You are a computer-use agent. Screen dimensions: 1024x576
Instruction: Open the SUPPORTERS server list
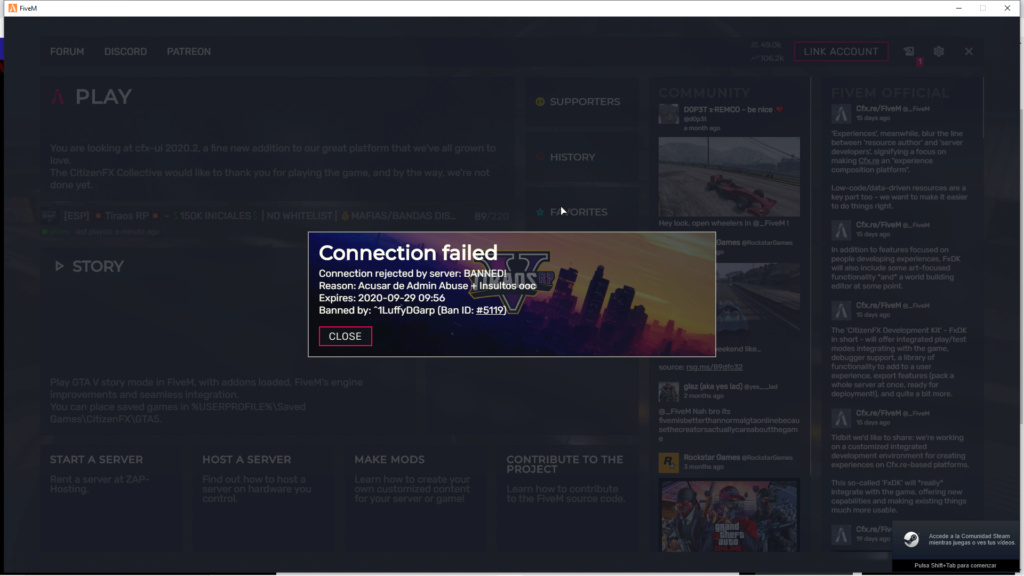pyautogui.click(x=584, y=102)
